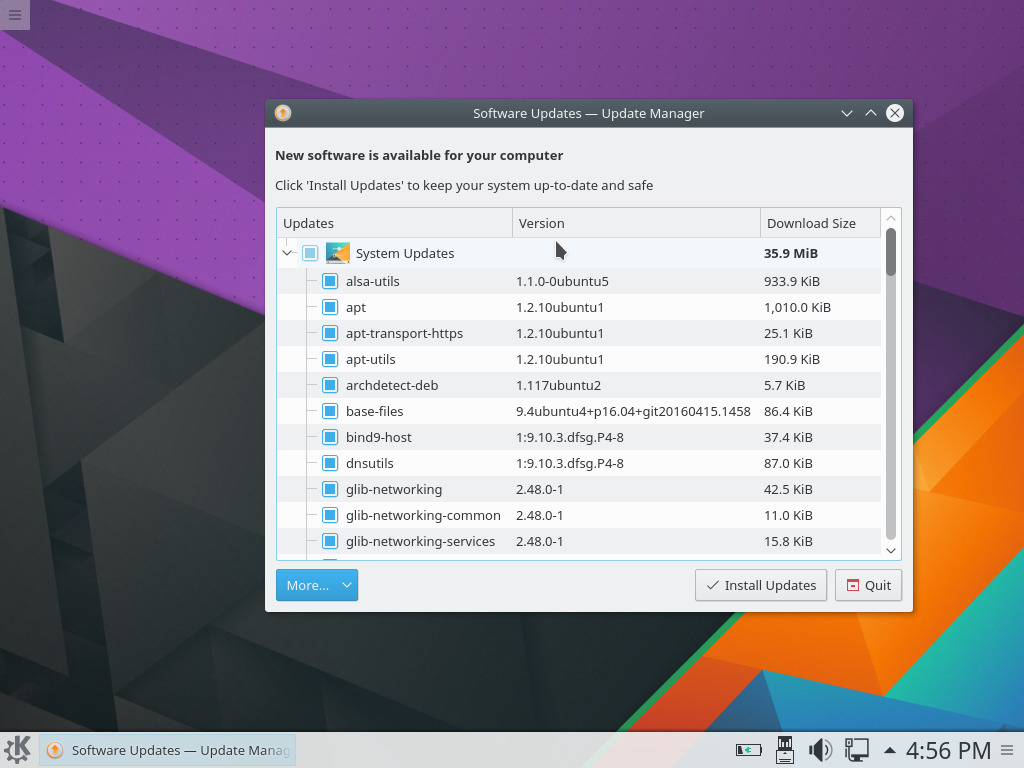Maximize the Update Manager window

click(871, 113)
